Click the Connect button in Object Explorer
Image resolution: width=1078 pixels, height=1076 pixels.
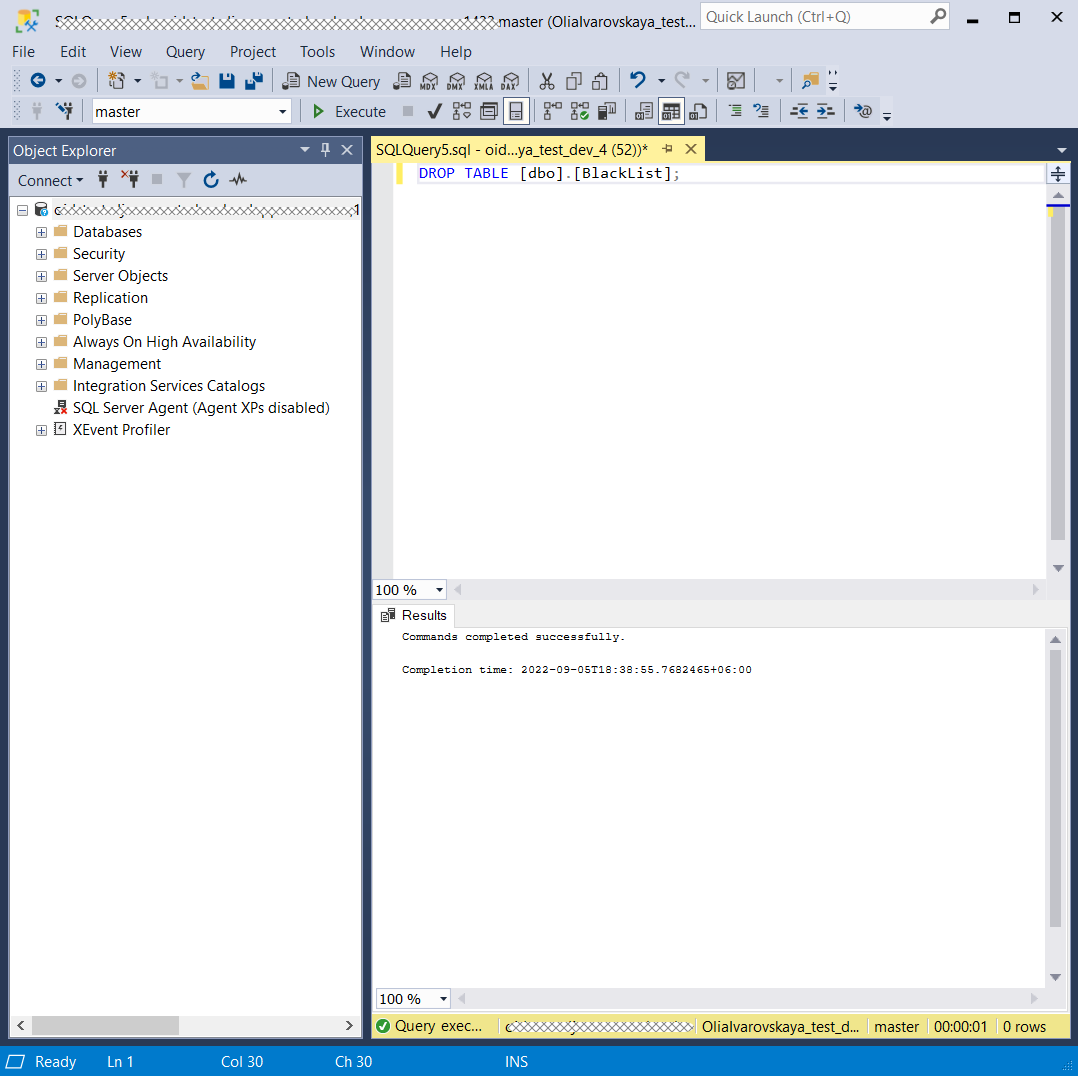(50, 180)
